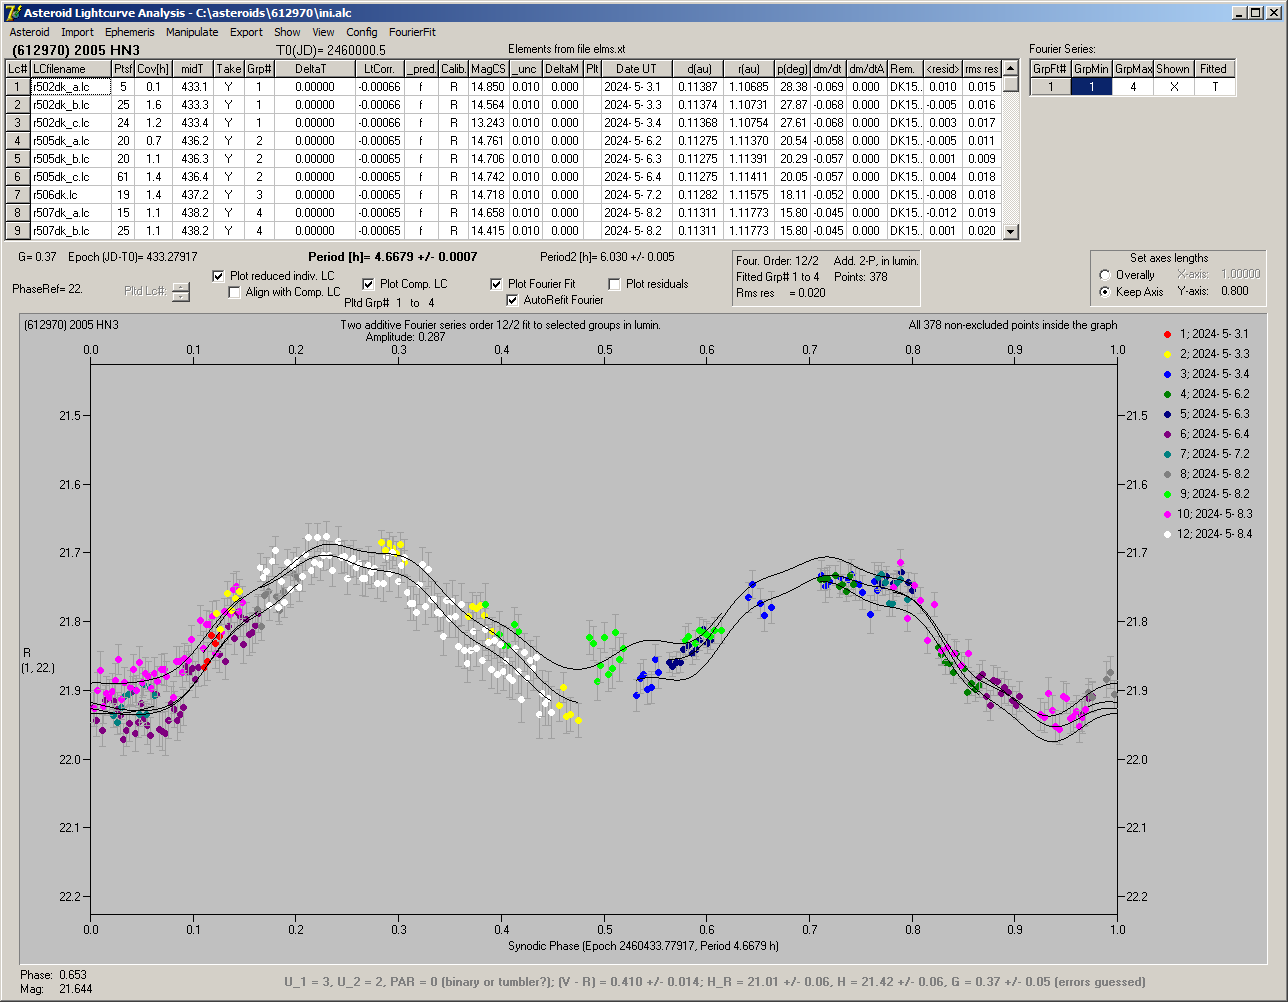Open the Ephemeris menu

[130, 32]
